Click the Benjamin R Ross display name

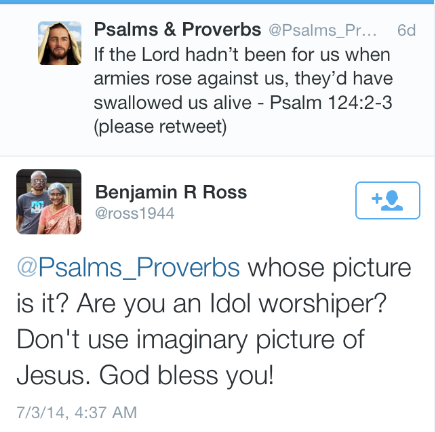click(171, 192)
